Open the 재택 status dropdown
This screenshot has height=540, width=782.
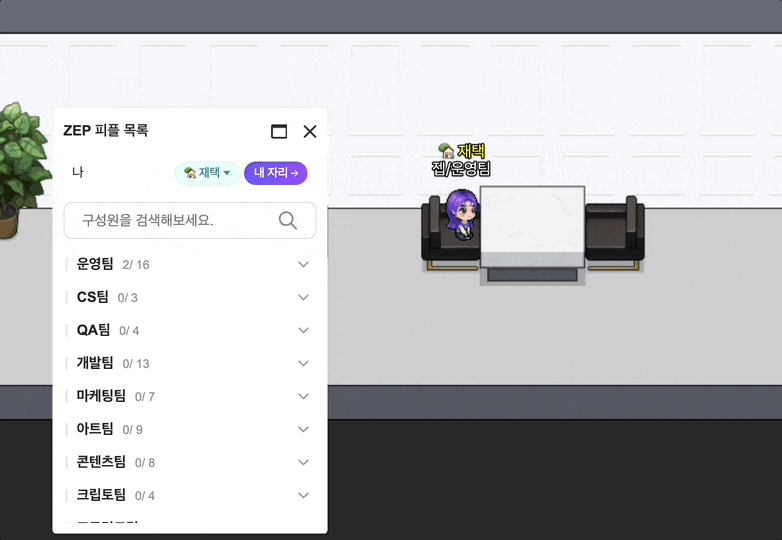(207, 173)
